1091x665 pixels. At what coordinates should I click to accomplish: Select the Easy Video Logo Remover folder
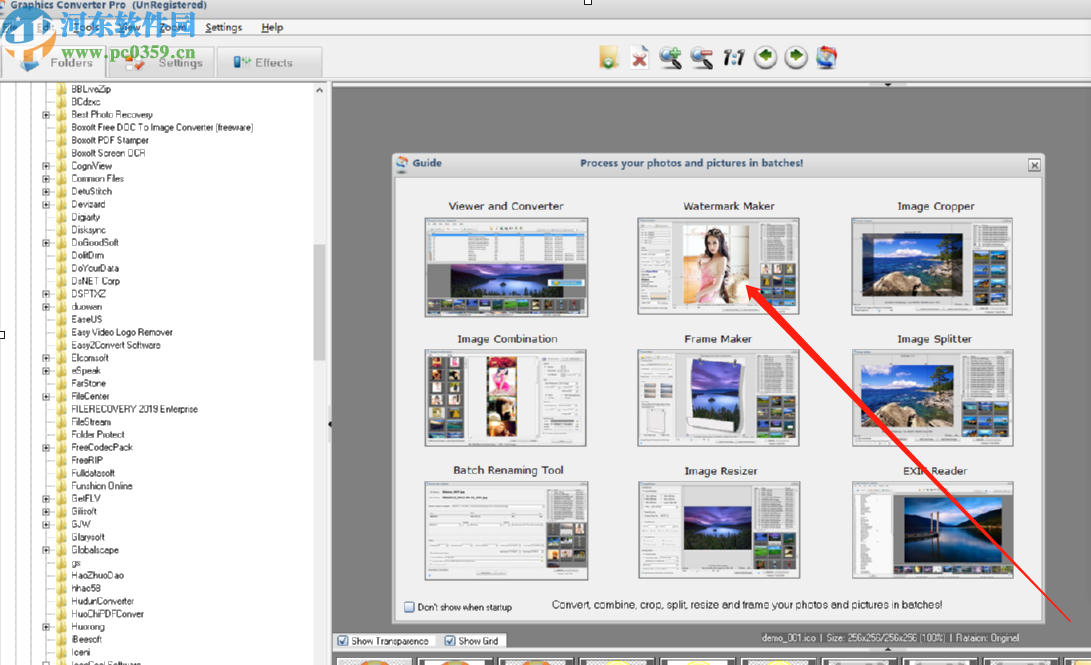pos(121,332)
